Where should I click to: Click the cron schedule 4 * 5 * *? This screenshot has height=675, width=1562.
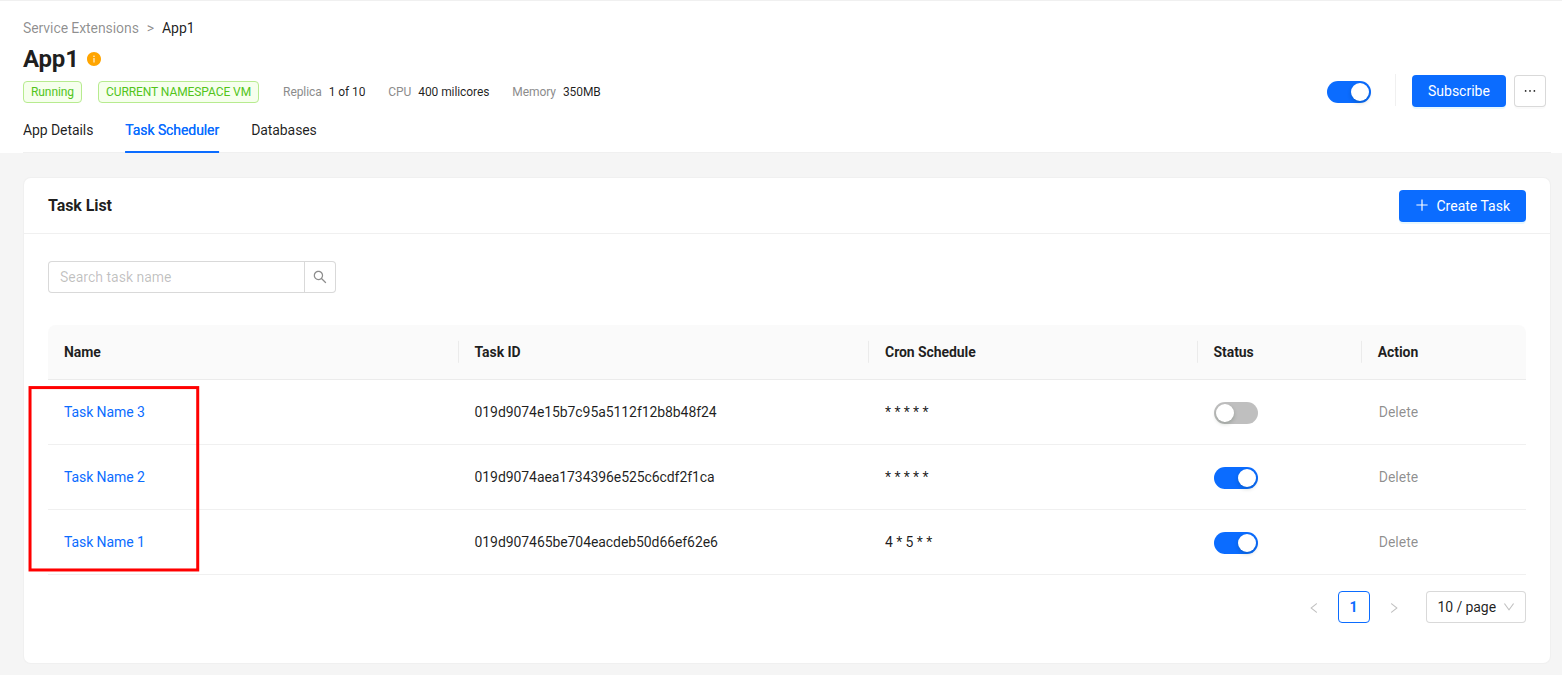pyautogui.click(x=908, y=542)
